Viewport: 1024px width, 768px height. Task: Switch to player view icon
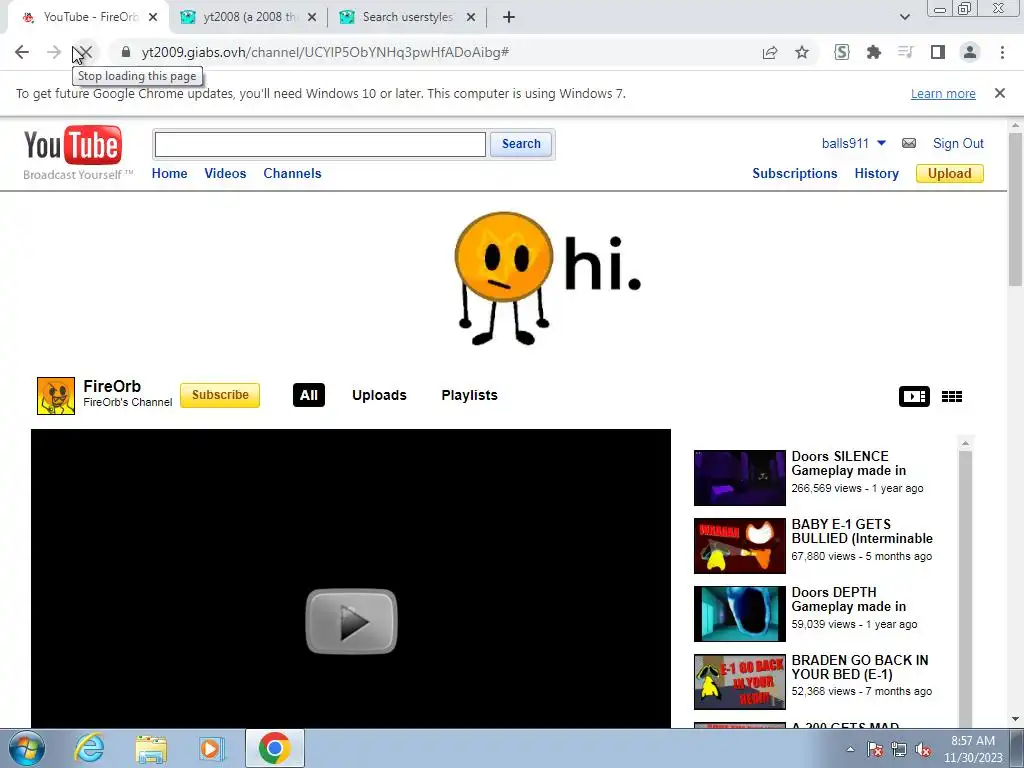914,396
